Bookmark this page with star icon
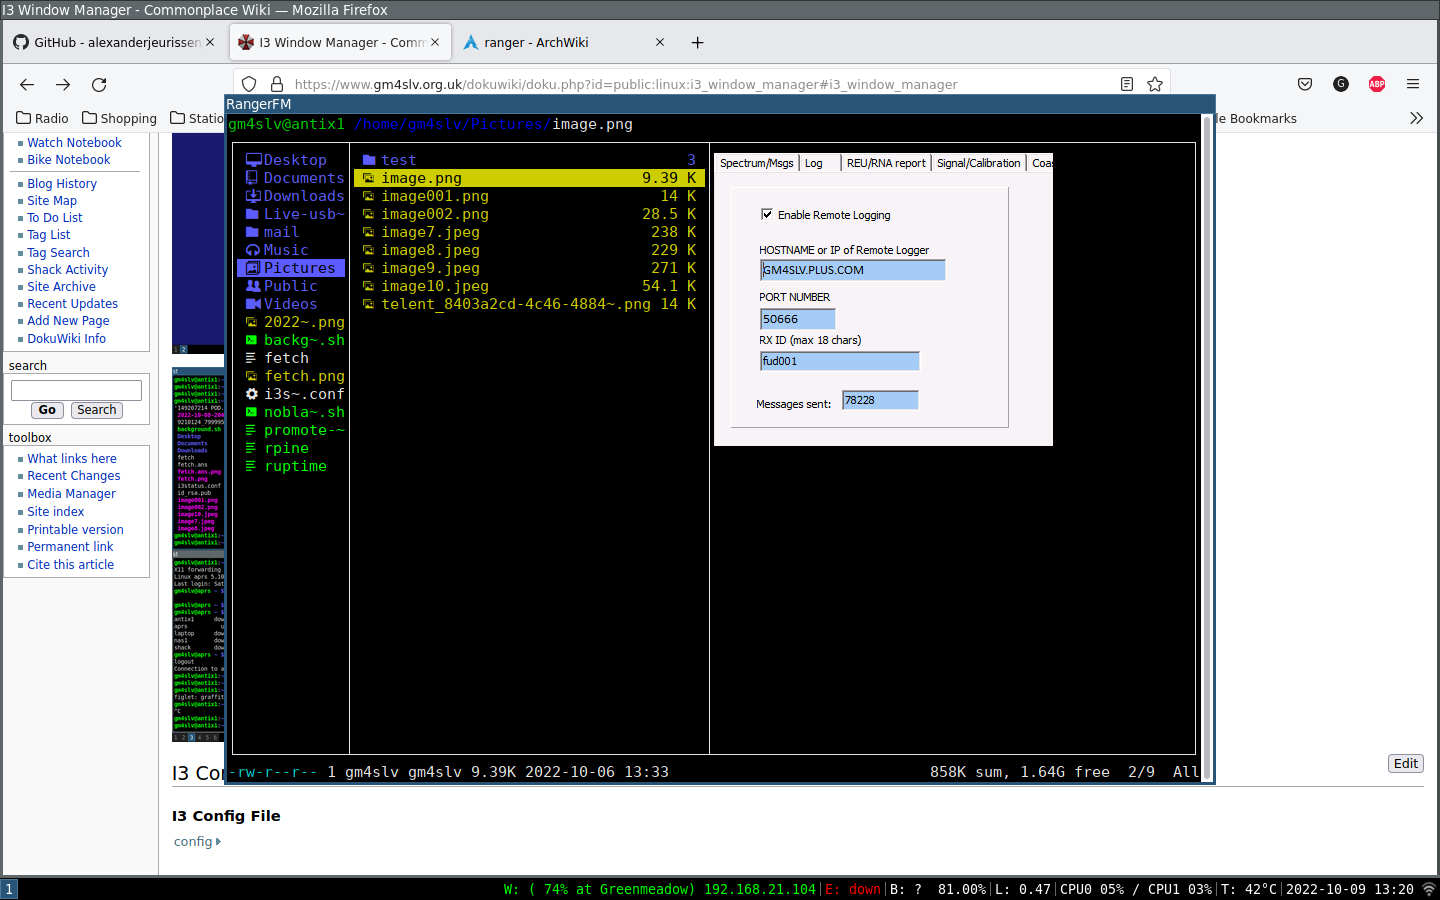 click(1155, 84)
